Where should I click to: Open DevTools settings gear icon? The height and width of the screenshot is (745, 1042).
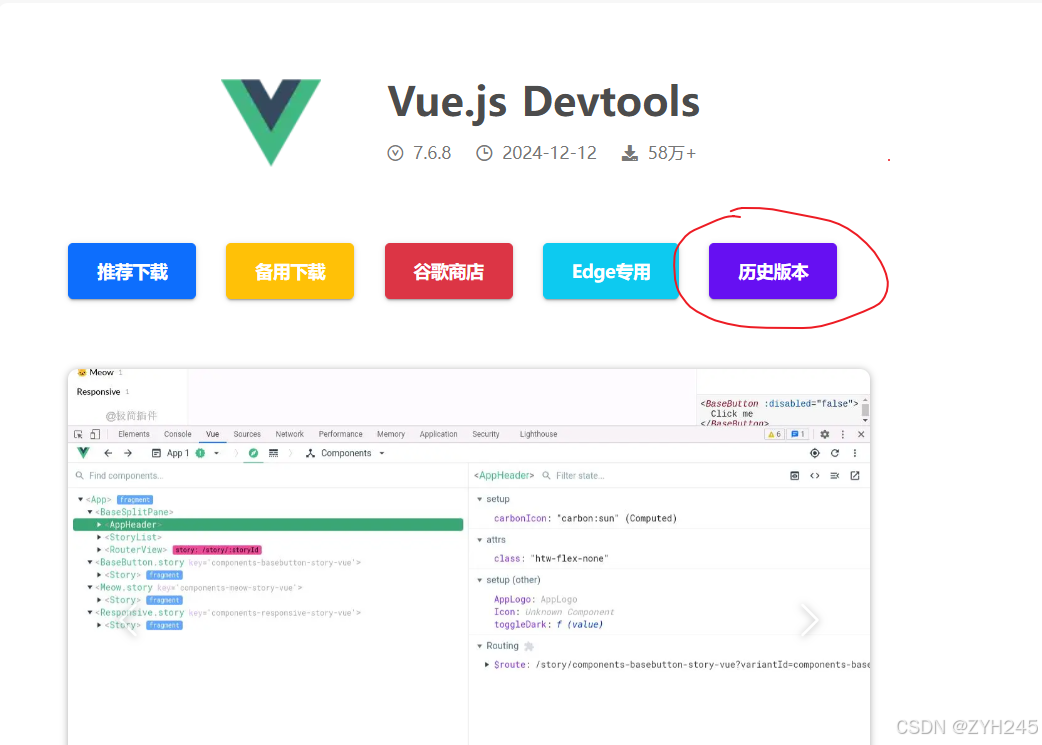click(x=825, y=434)
